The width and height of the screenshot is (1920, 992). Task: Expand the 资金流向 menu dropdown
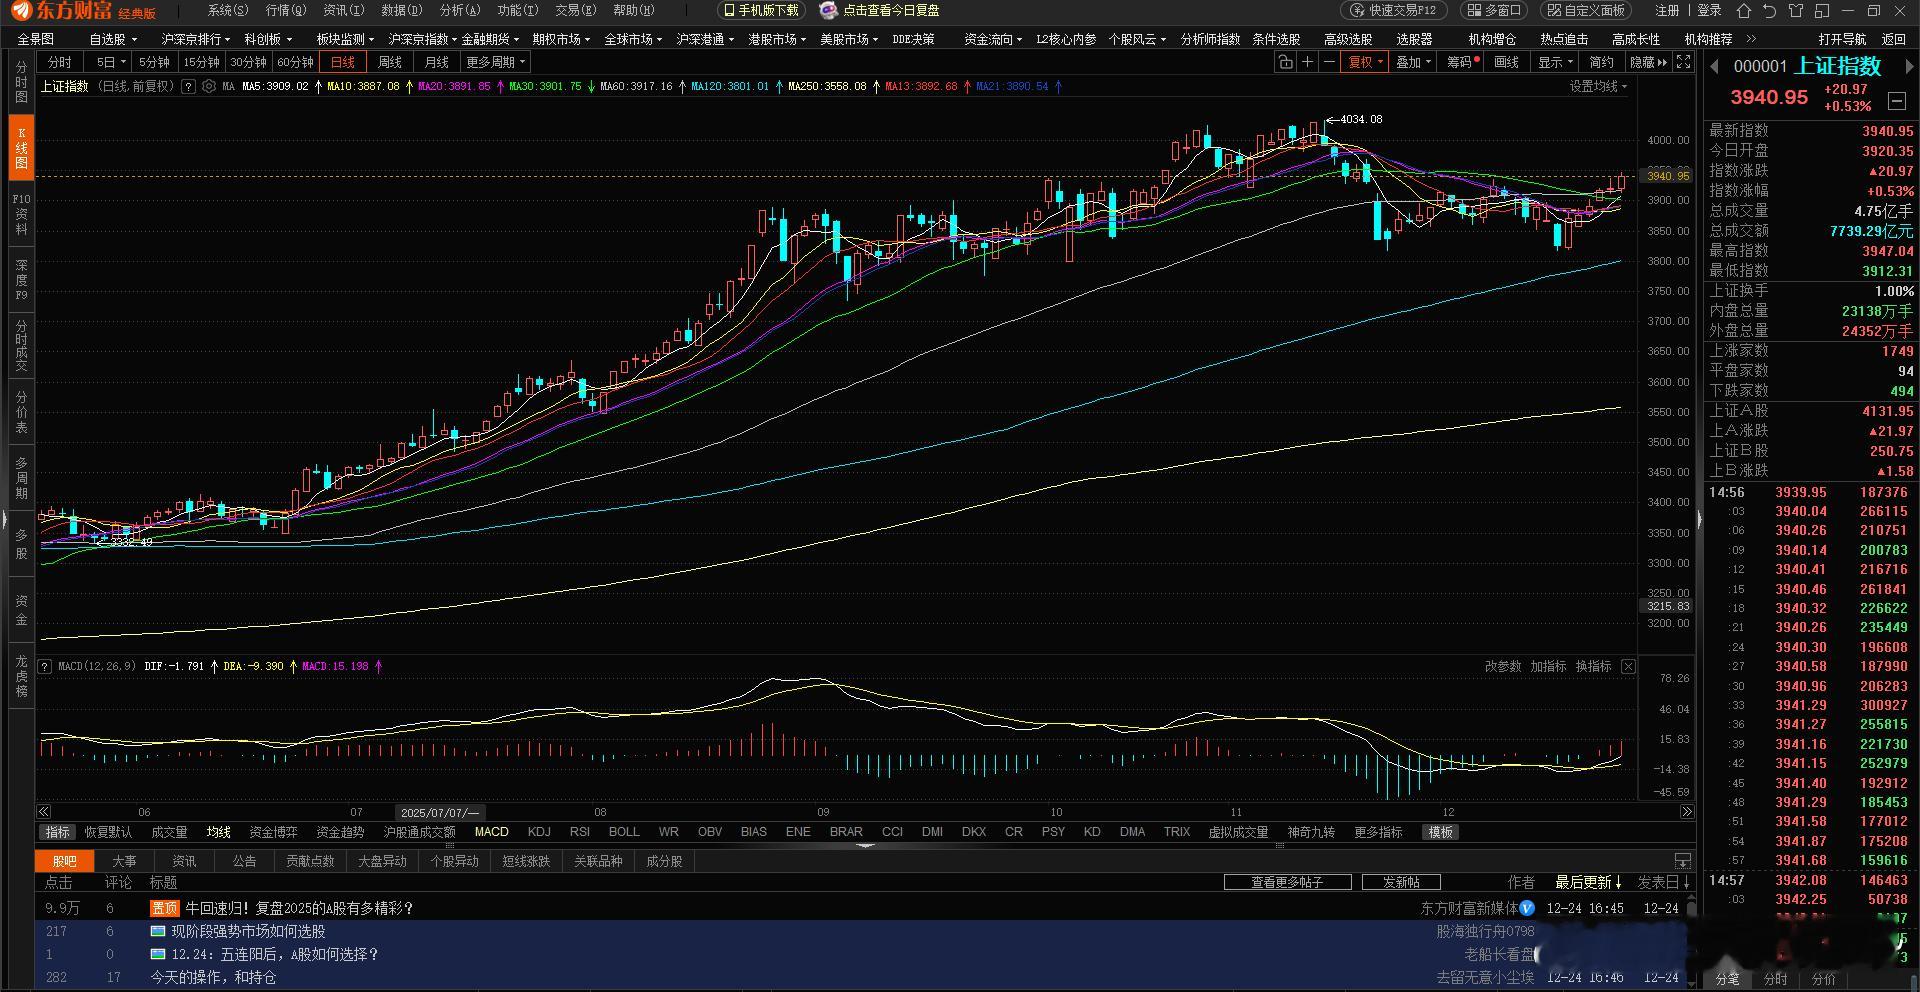[993, 39]
